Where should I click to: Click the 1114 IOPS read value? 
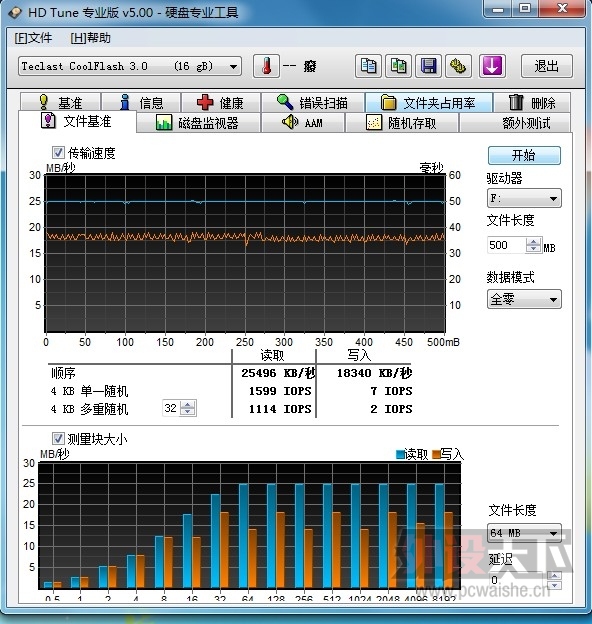[280, 409]
